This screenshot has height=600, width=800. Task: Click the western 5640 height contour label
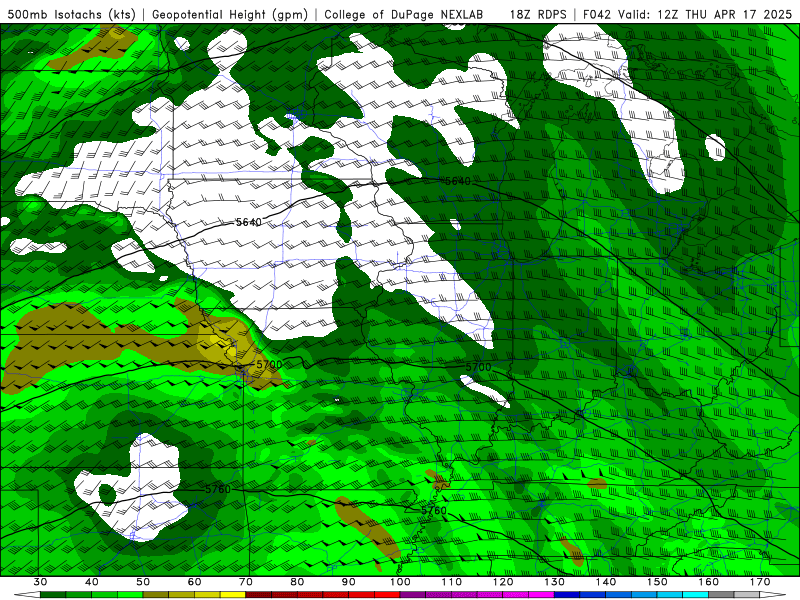(248, 222)
